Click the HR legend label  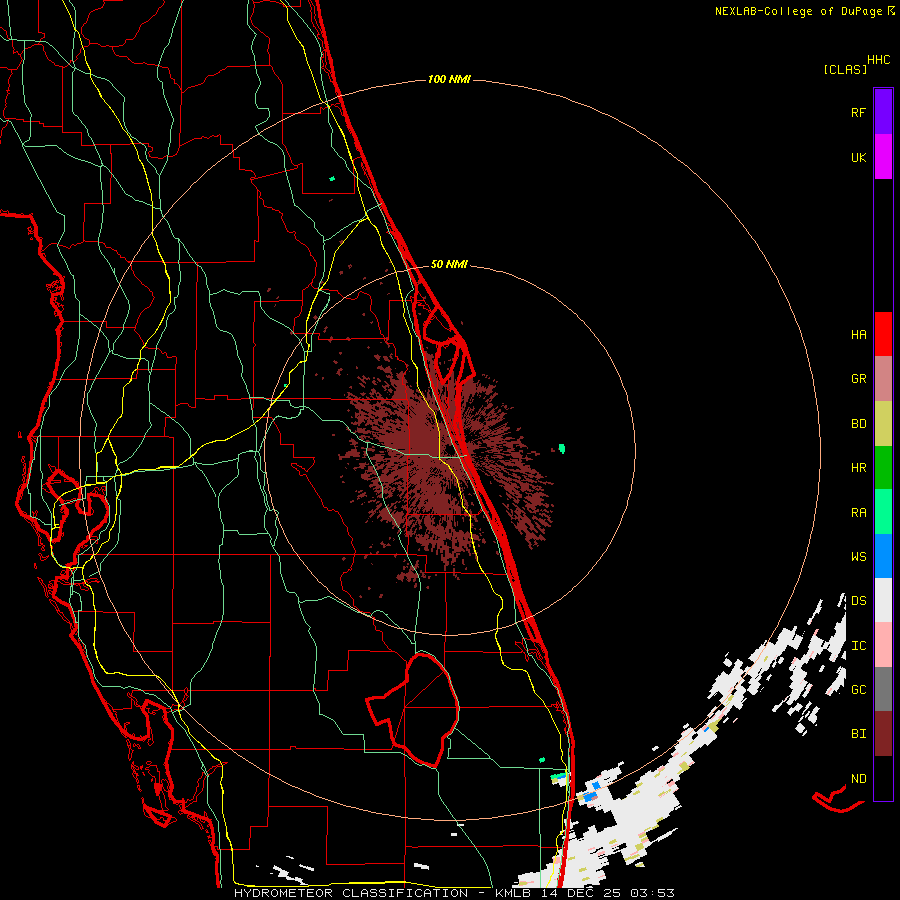click(858, 468)
